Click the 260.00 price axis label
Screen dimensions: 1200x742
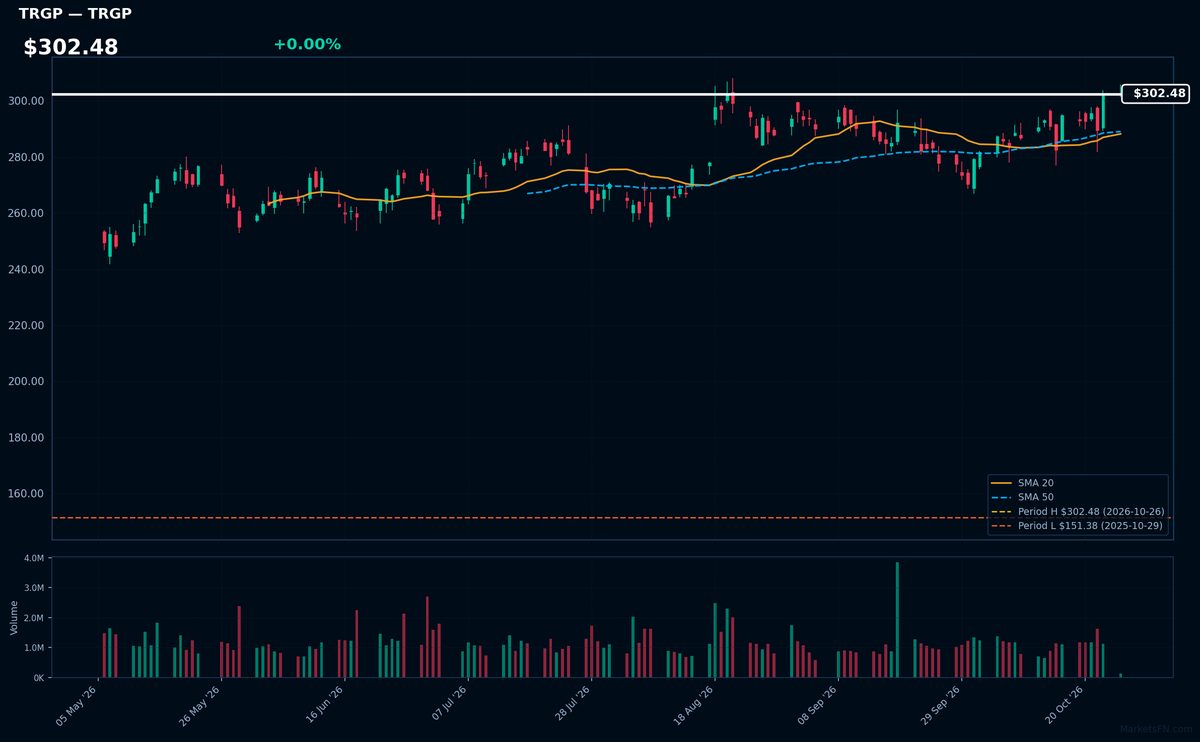pos(26,213)
